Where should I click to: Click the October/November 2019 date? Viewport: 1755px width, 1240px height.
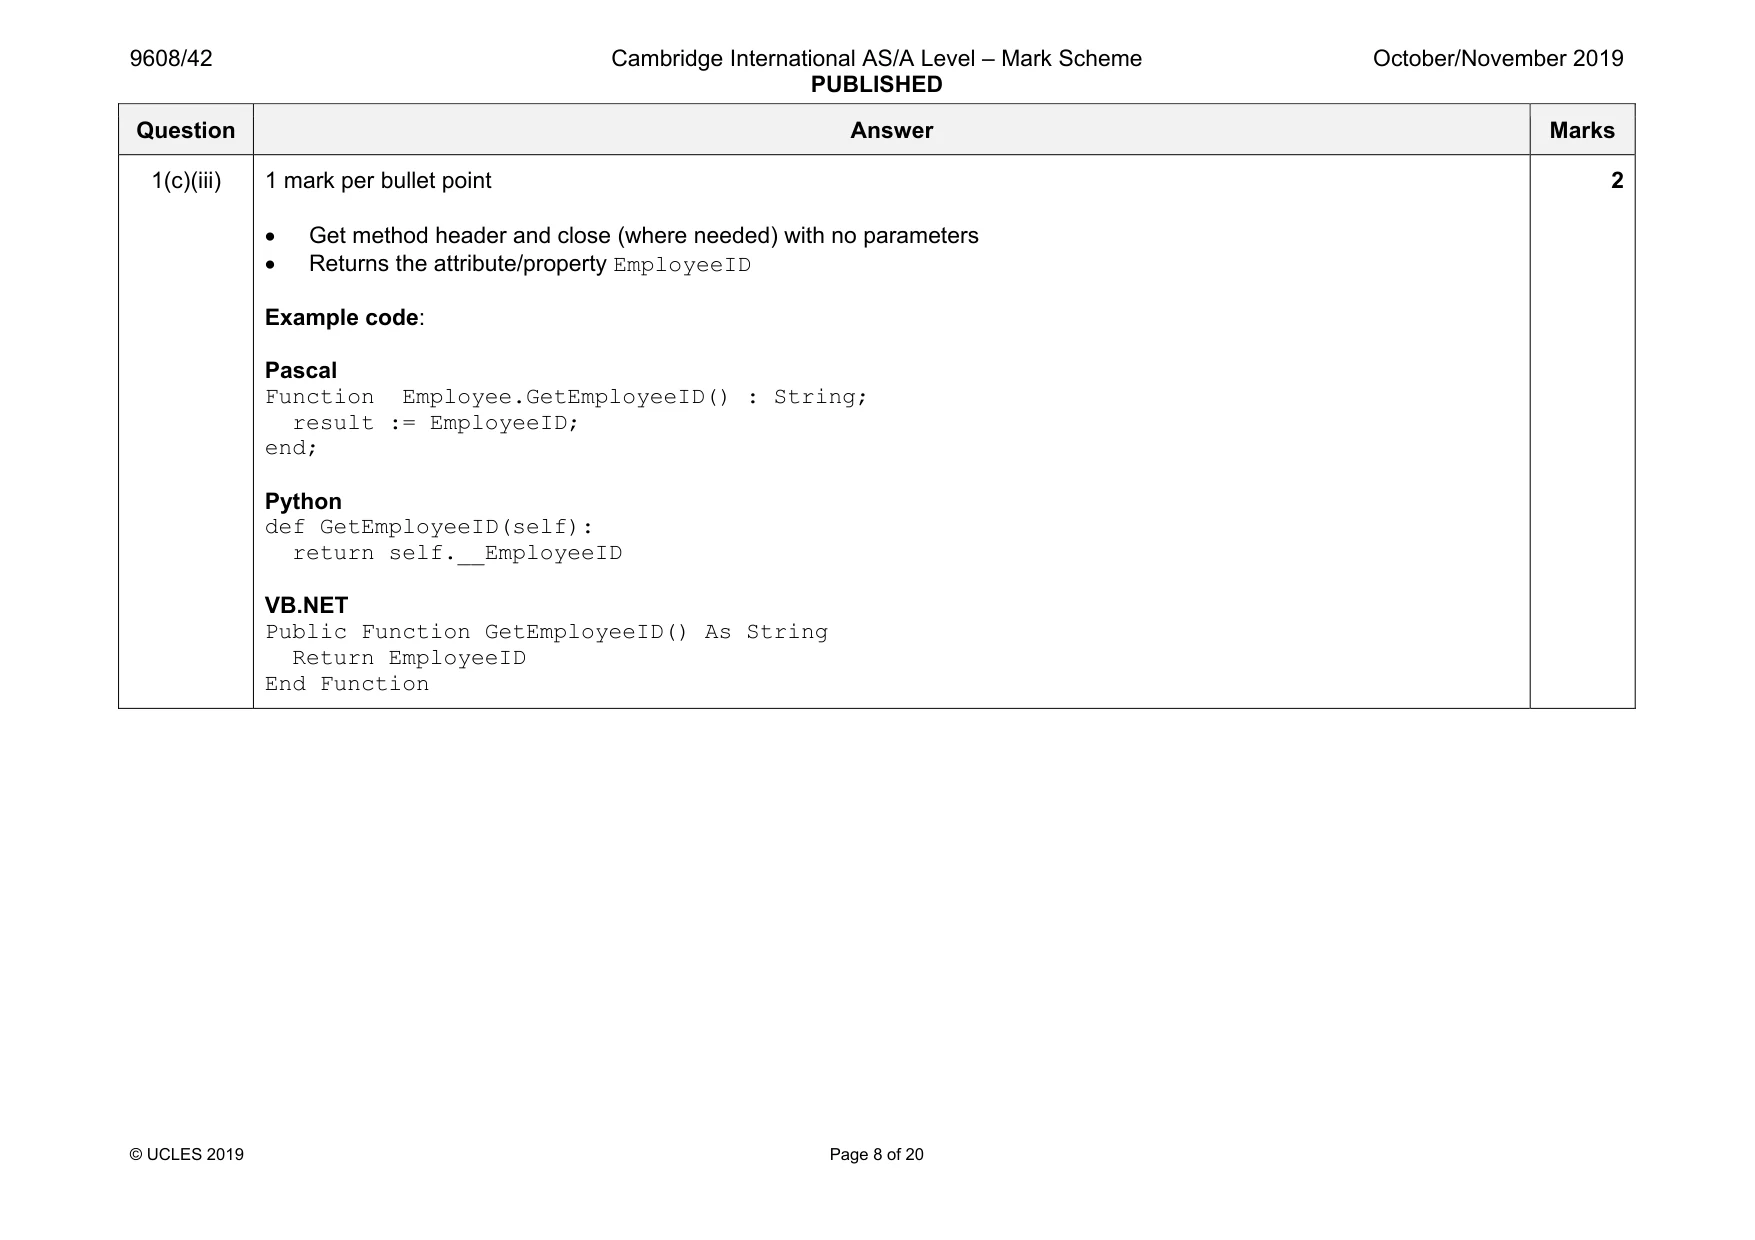[1498, 59]
